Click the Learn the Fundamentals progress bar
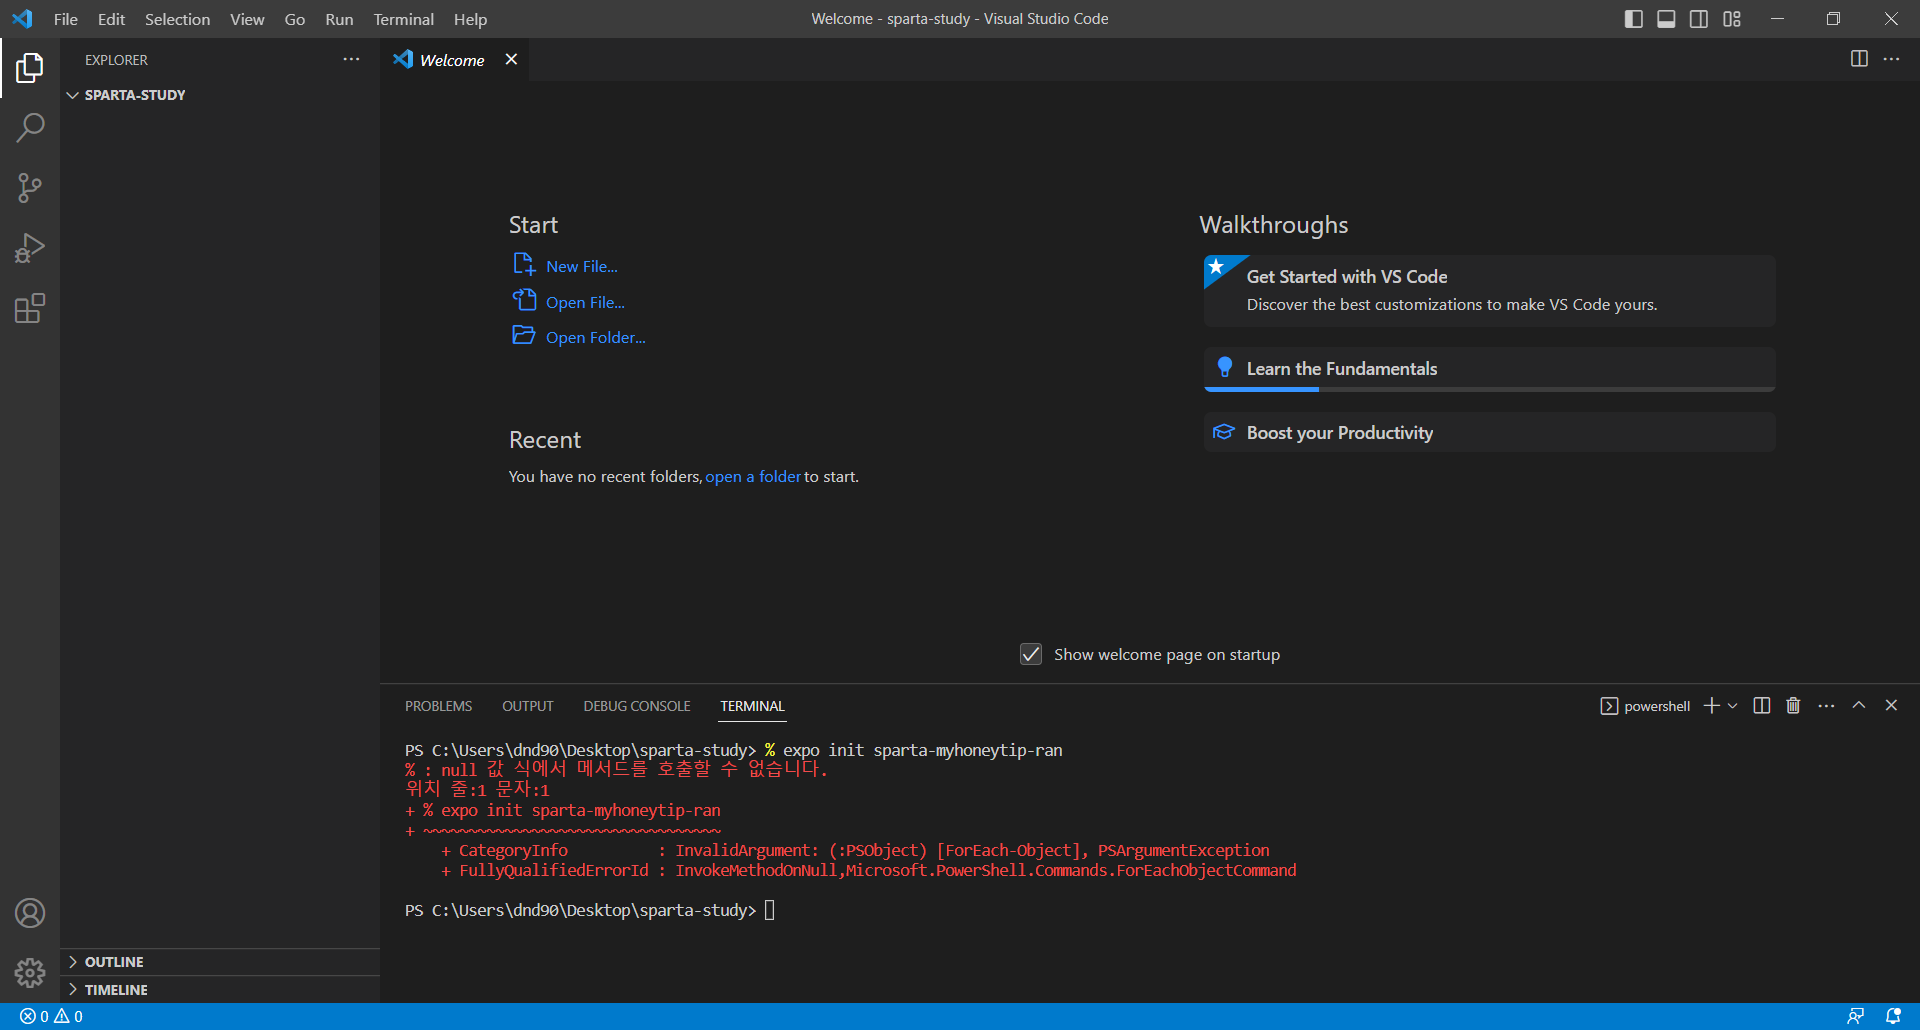The width and height of the screenshot is (1920, 1030). (x=1490, y=389)
